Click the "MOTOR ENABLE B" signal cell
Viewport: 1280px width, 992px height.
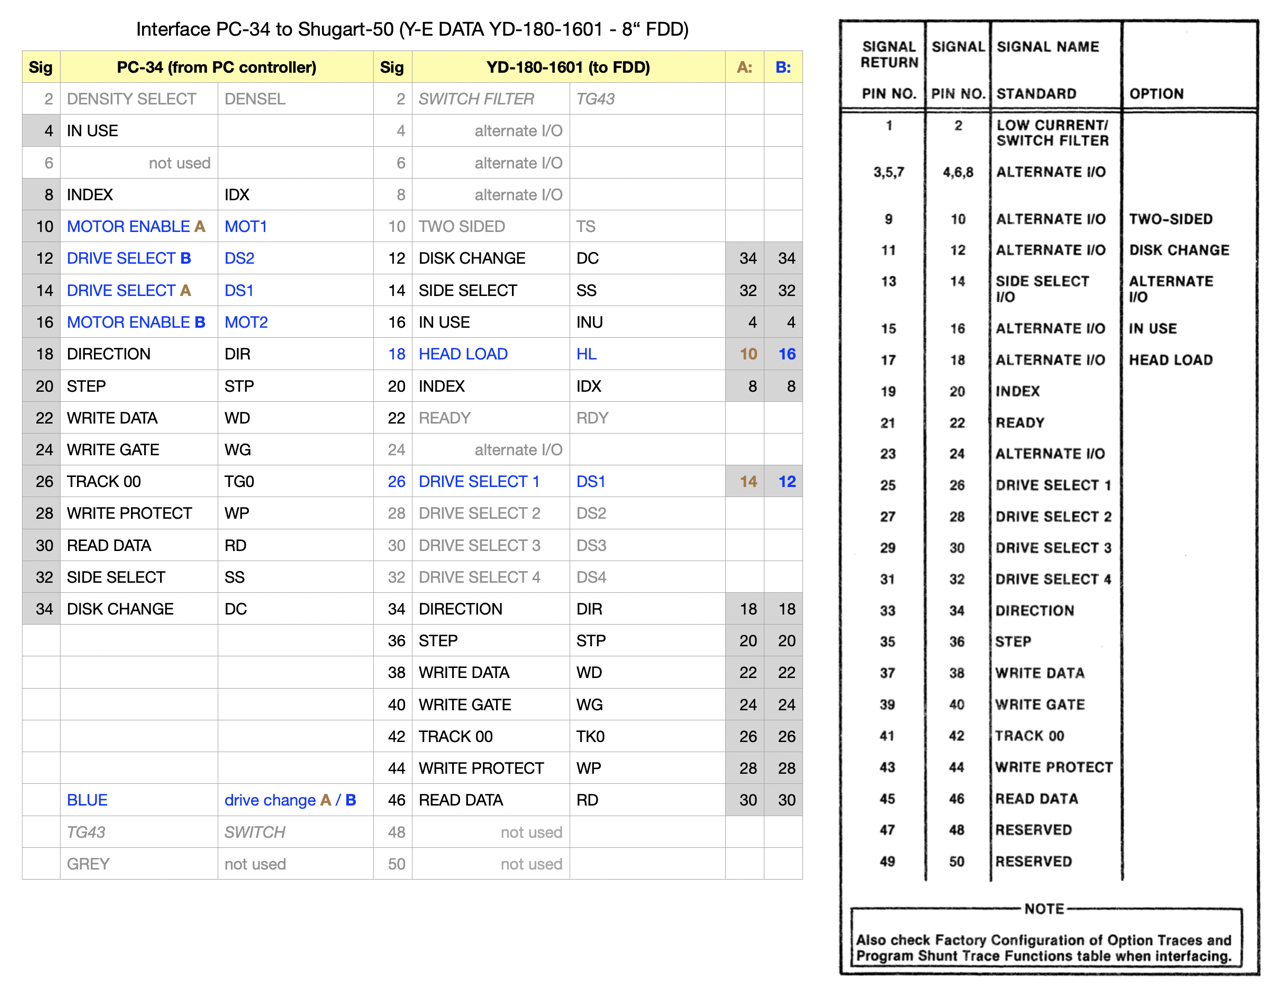[x=136, y=322]
